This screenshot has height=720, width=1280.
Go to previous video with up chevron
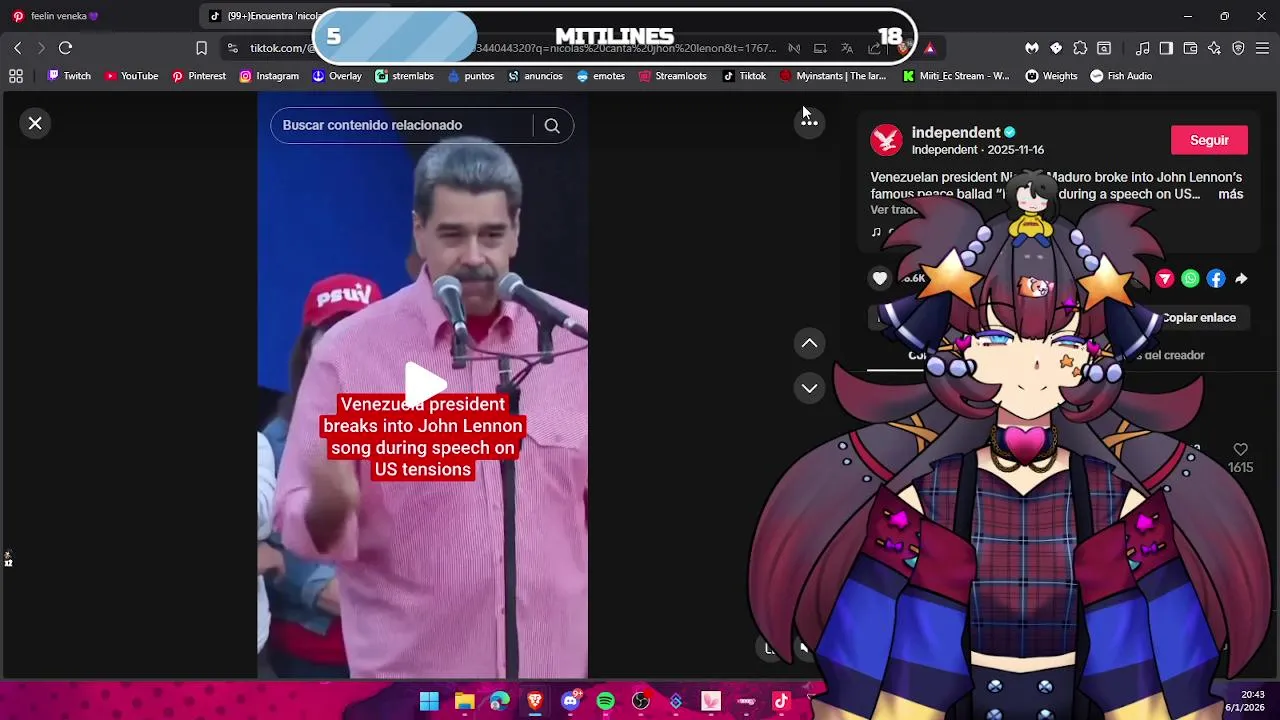tap(809, 343)
